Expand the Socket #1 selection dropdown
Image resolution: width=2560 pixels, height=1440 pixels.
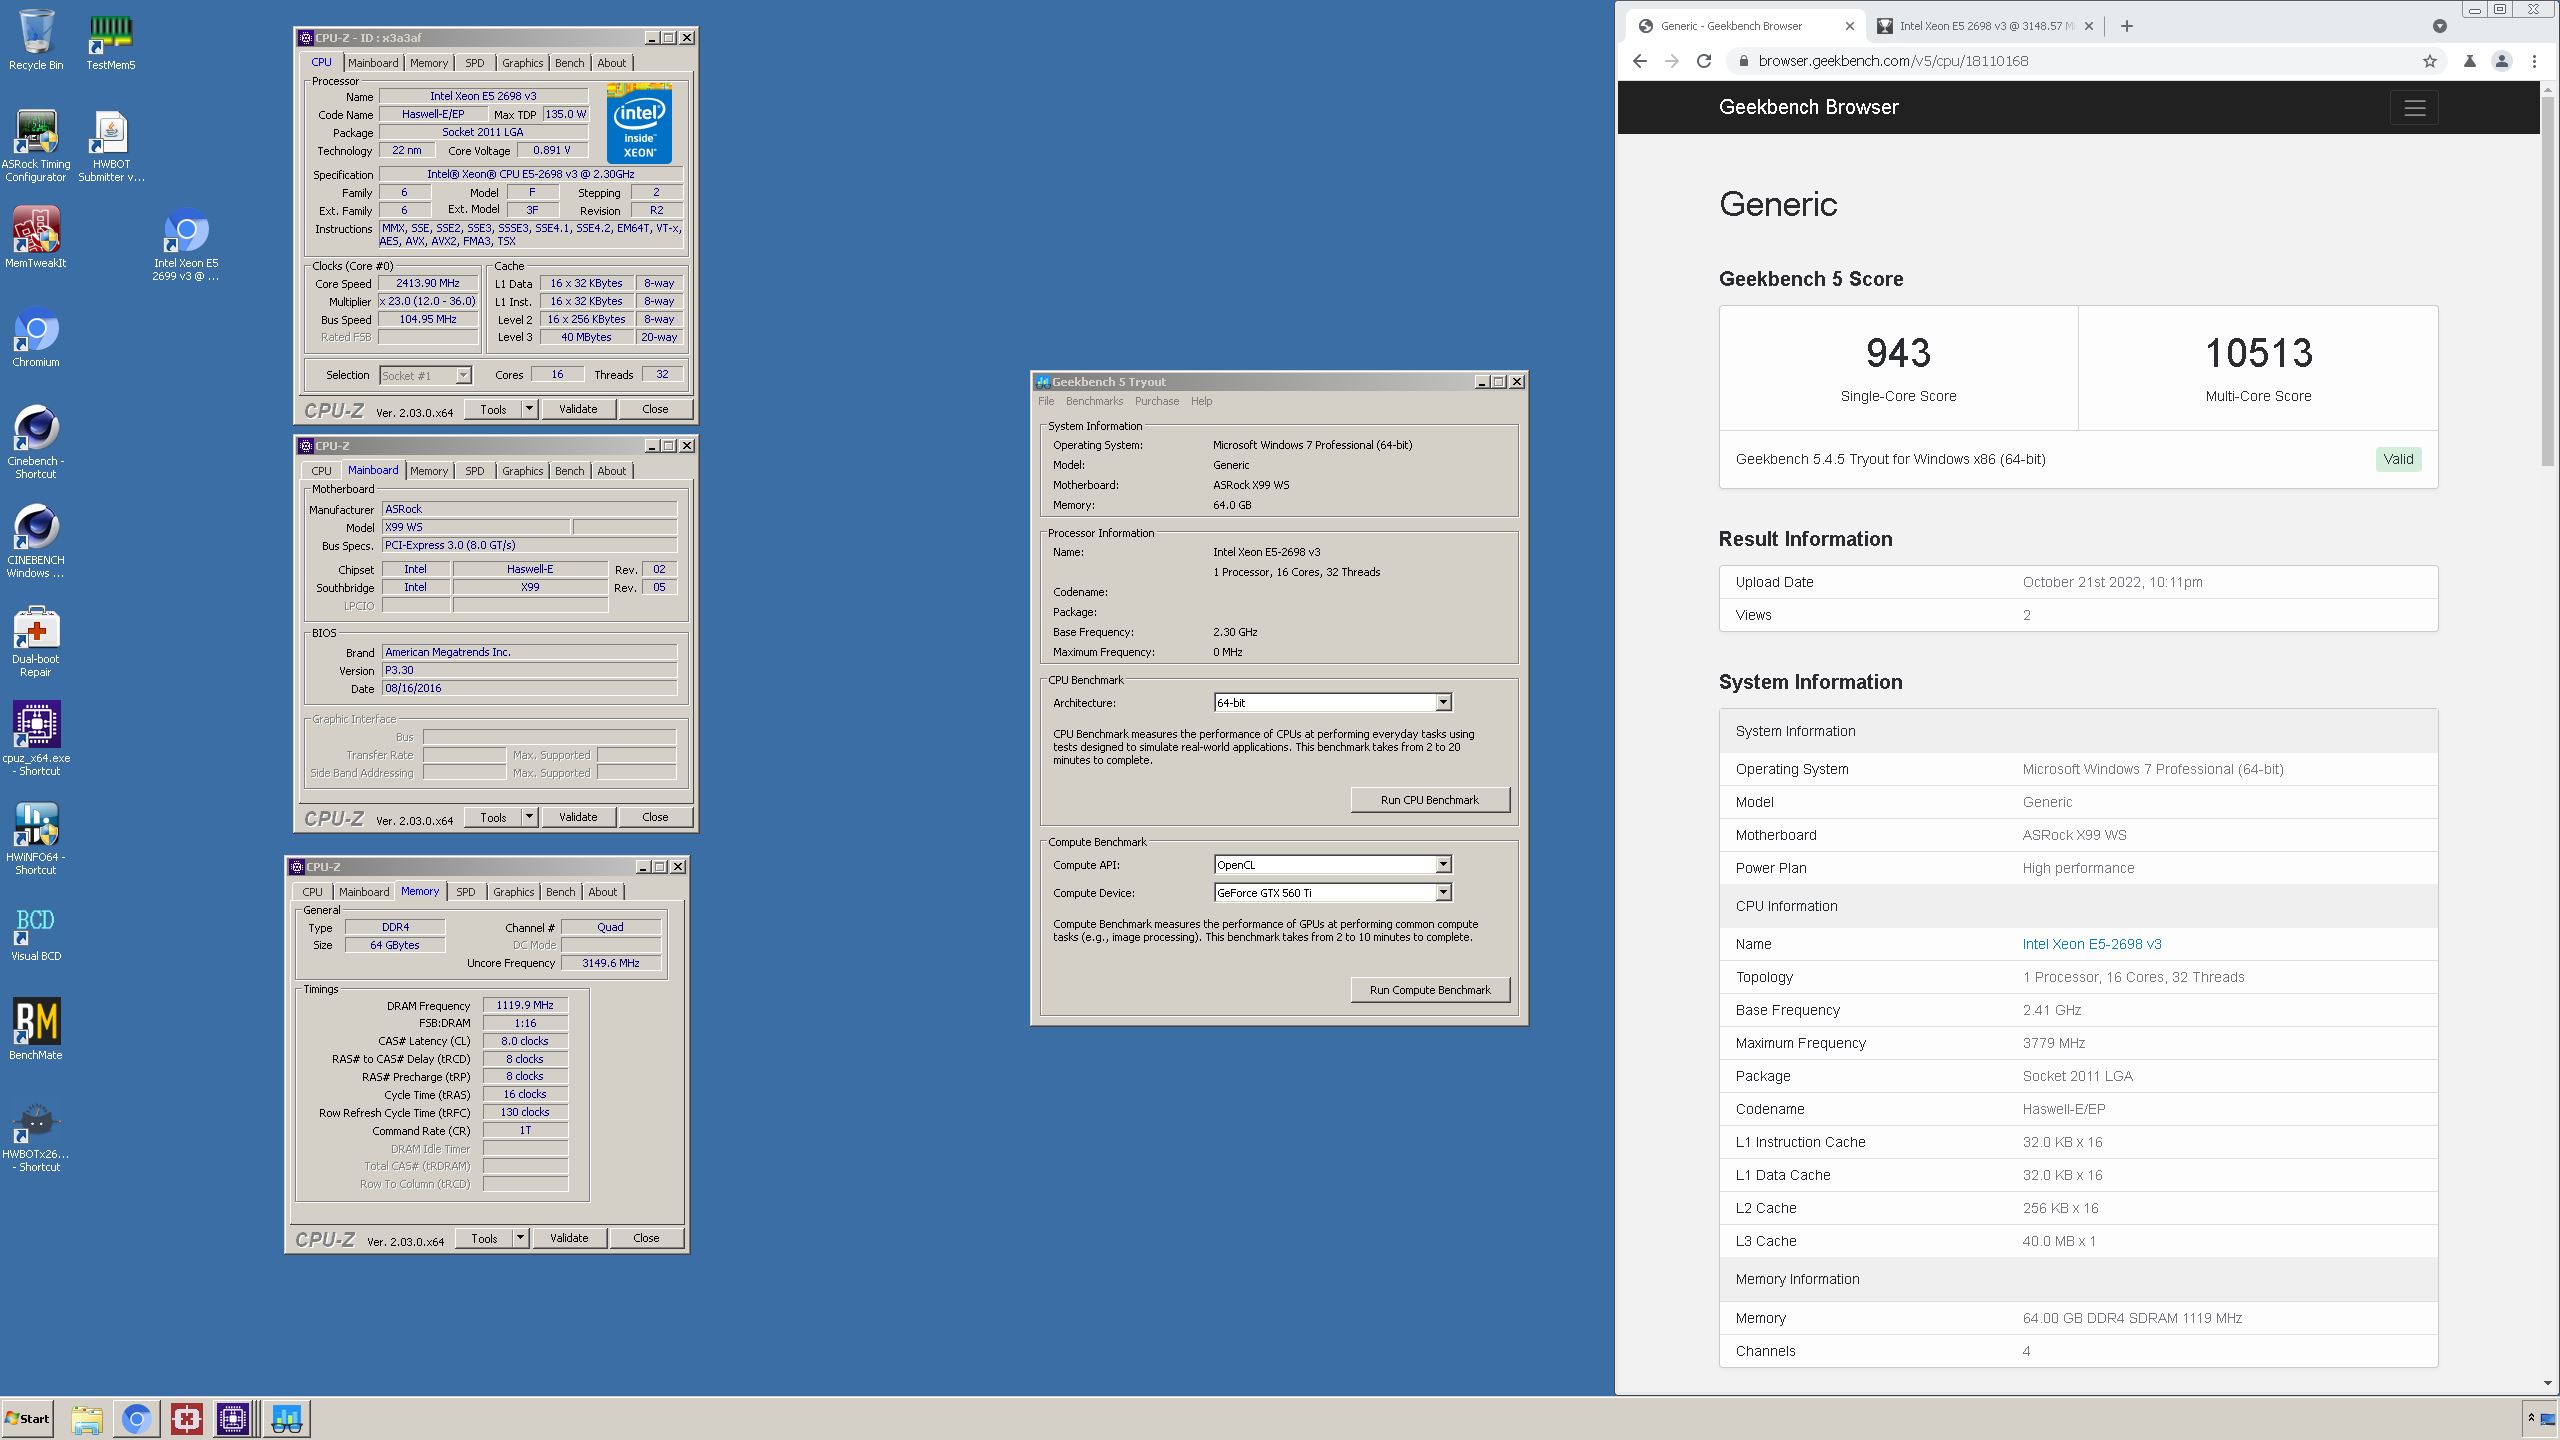[x=463, y=375]
